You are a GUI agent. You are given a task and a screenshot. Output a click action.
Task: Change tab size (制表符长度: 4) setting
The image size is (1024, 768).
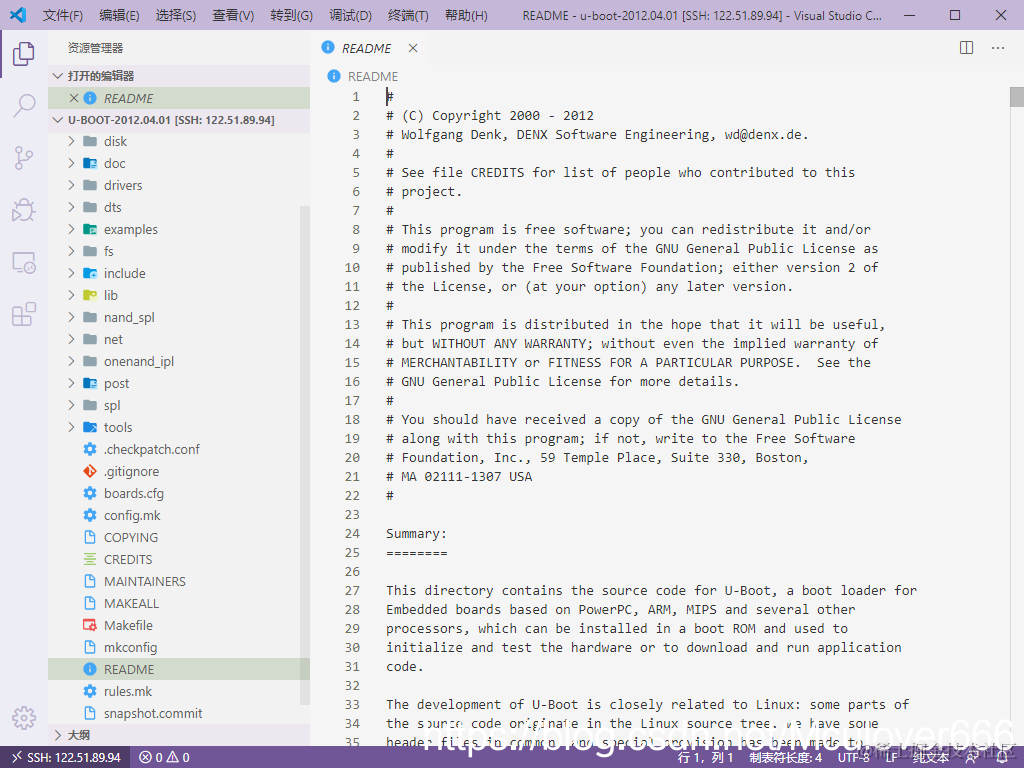click(786, 758)
